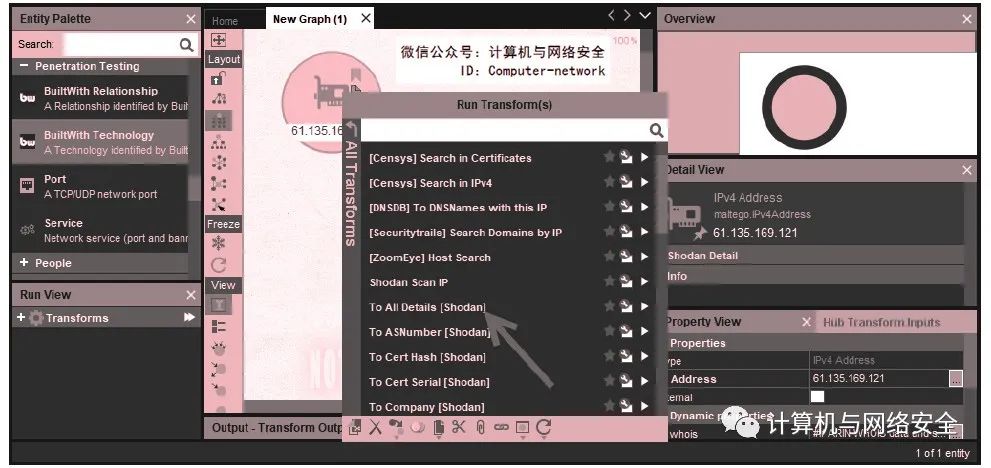Select the snowflake Freeze layout icon
Image resolution: width=991 pixels, height=468 pixels.
[x=219, y=243]
